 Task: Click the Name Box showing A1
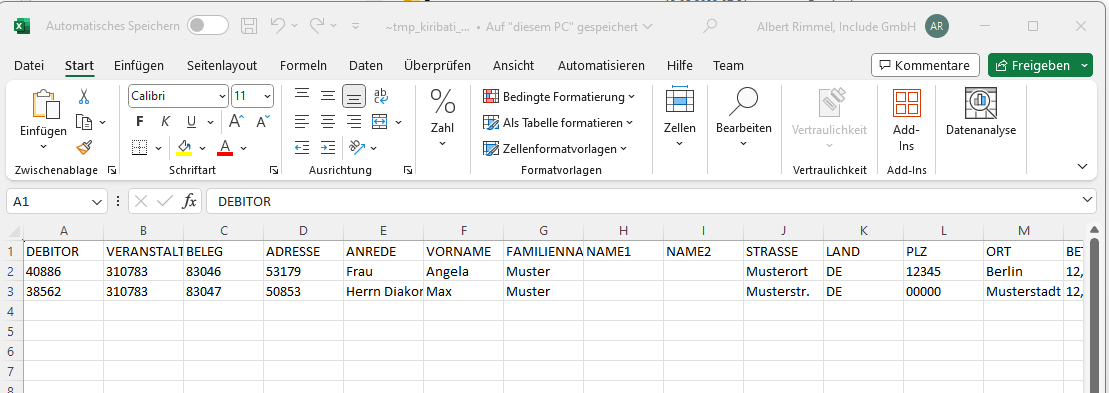(57, 201)
